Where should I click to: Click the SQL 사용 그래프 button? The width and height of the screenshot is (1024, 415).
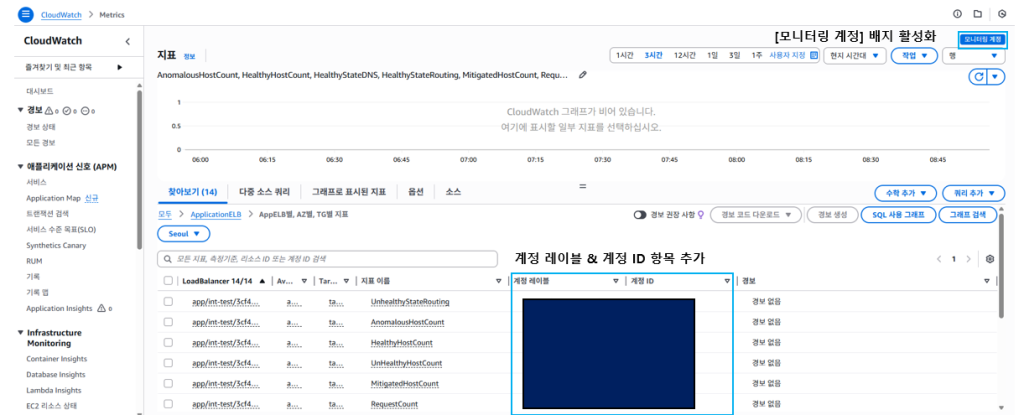[898, 214]
